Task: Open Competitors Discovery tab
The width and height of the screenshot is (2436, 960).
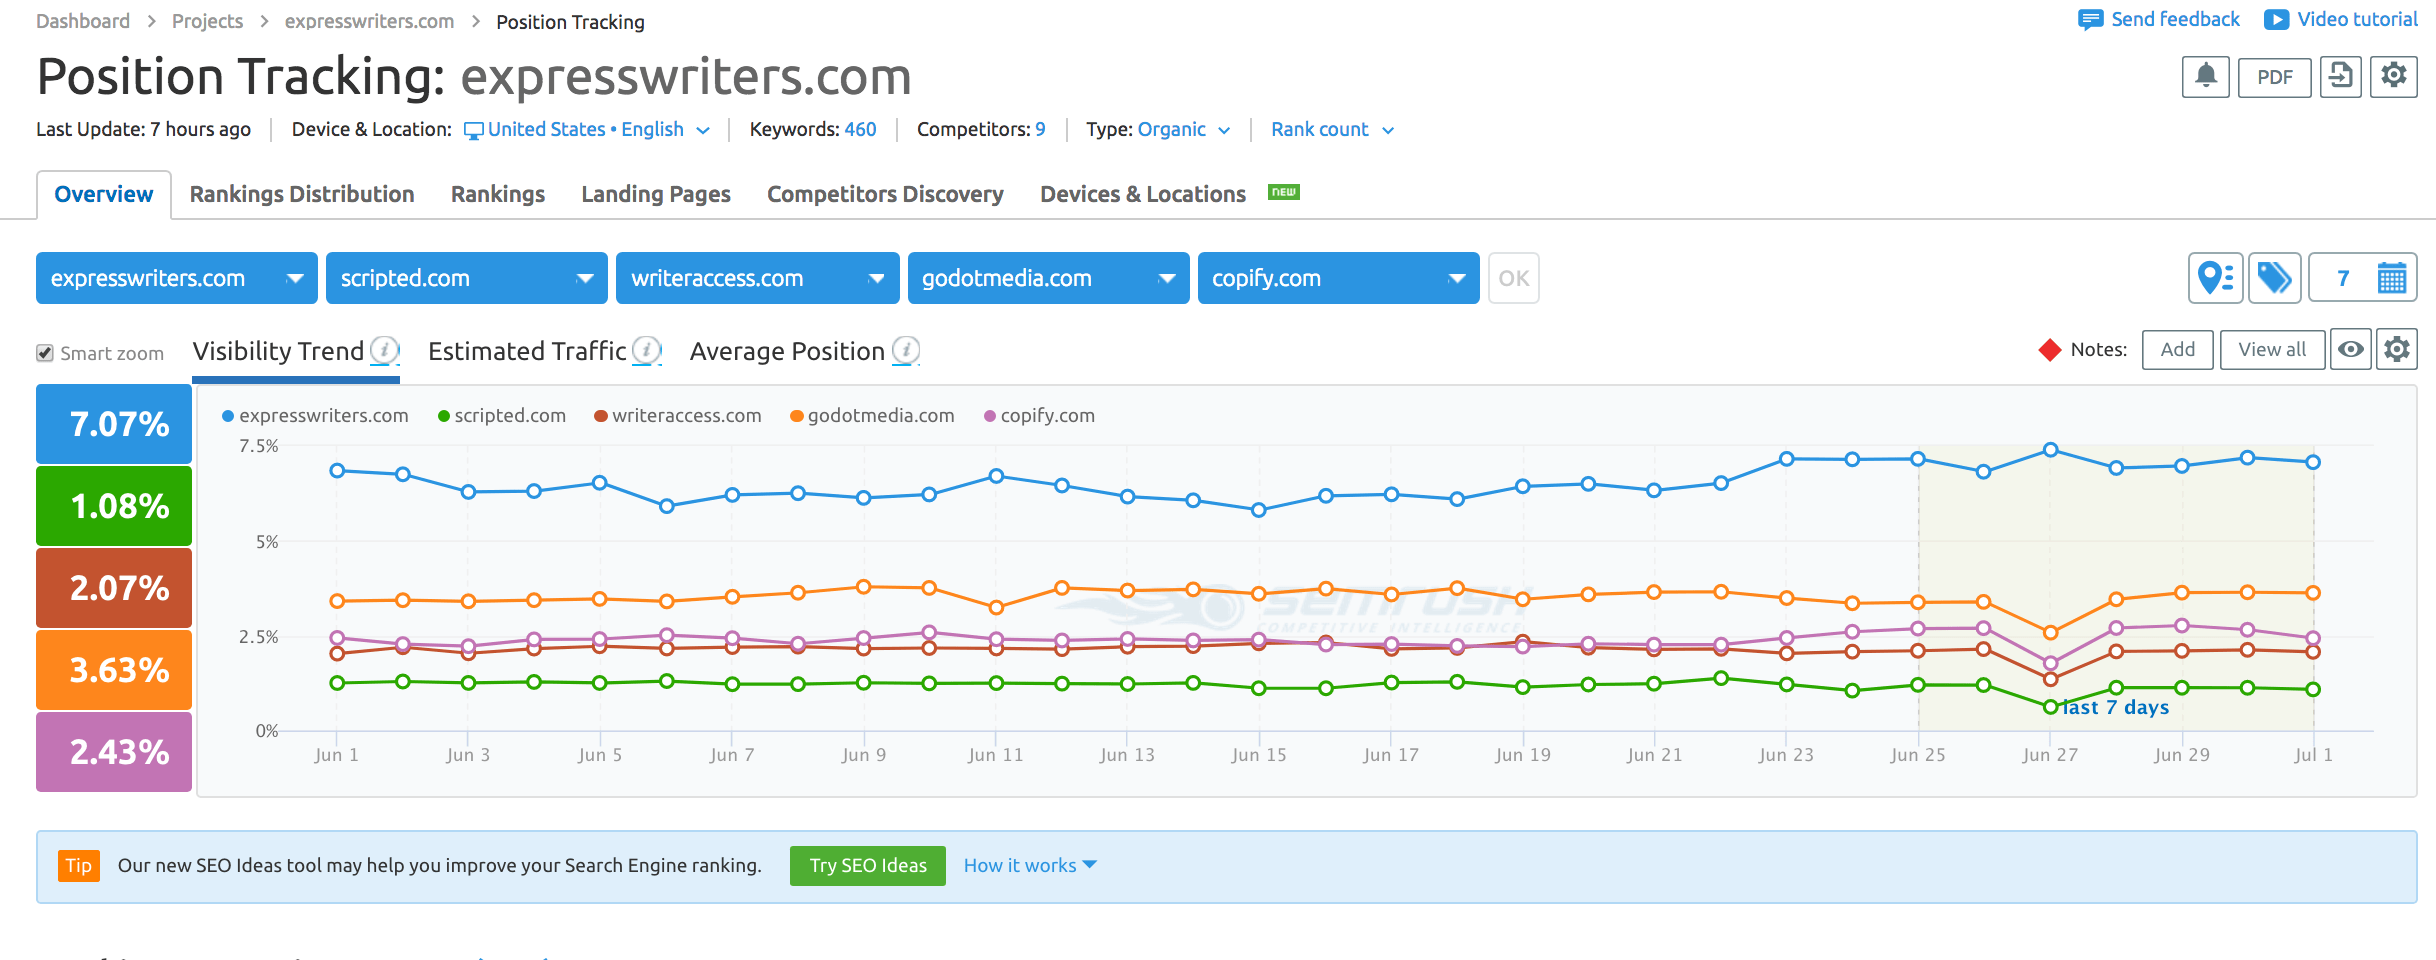Action: (885, 194)
